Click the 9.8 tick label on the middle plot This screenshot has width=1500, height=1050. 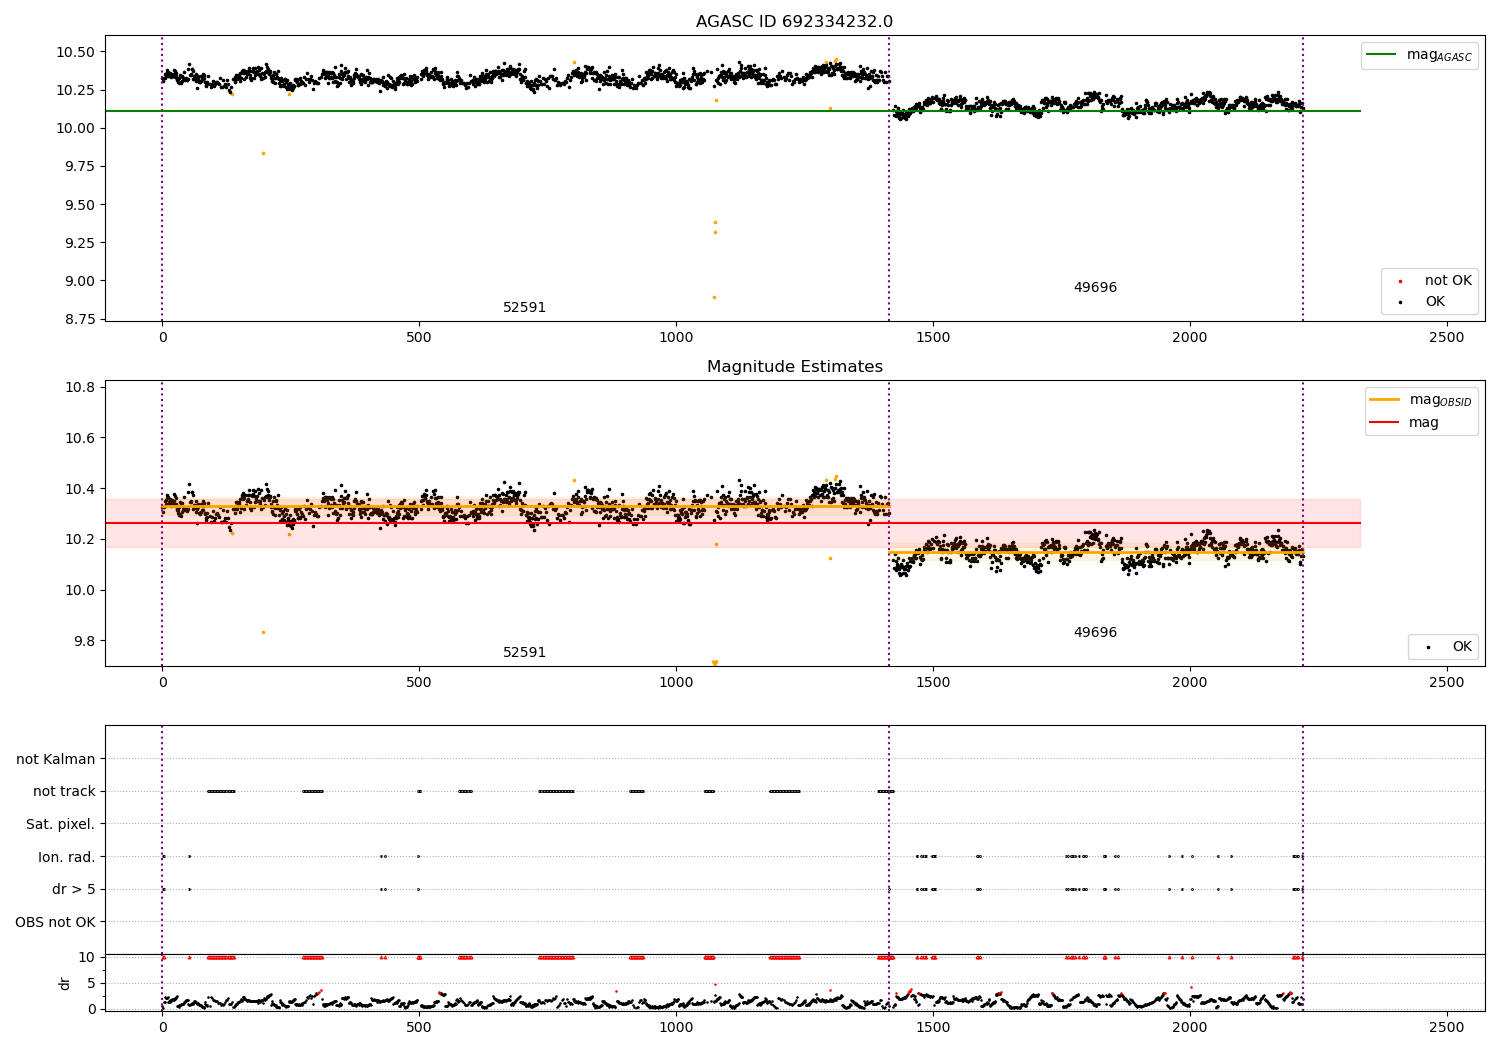tap(84, 641)
